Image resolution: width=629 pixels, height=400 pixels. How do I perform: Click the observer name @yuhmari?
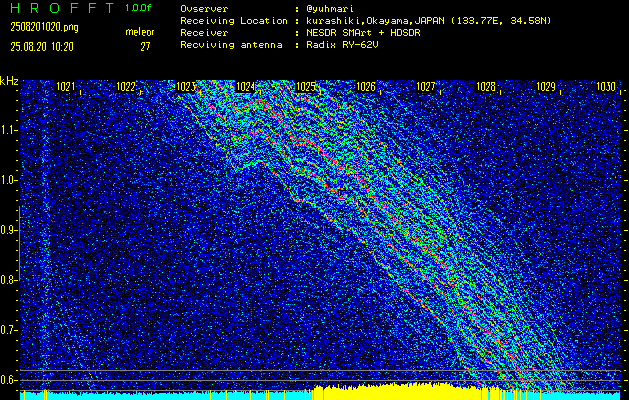329,9
